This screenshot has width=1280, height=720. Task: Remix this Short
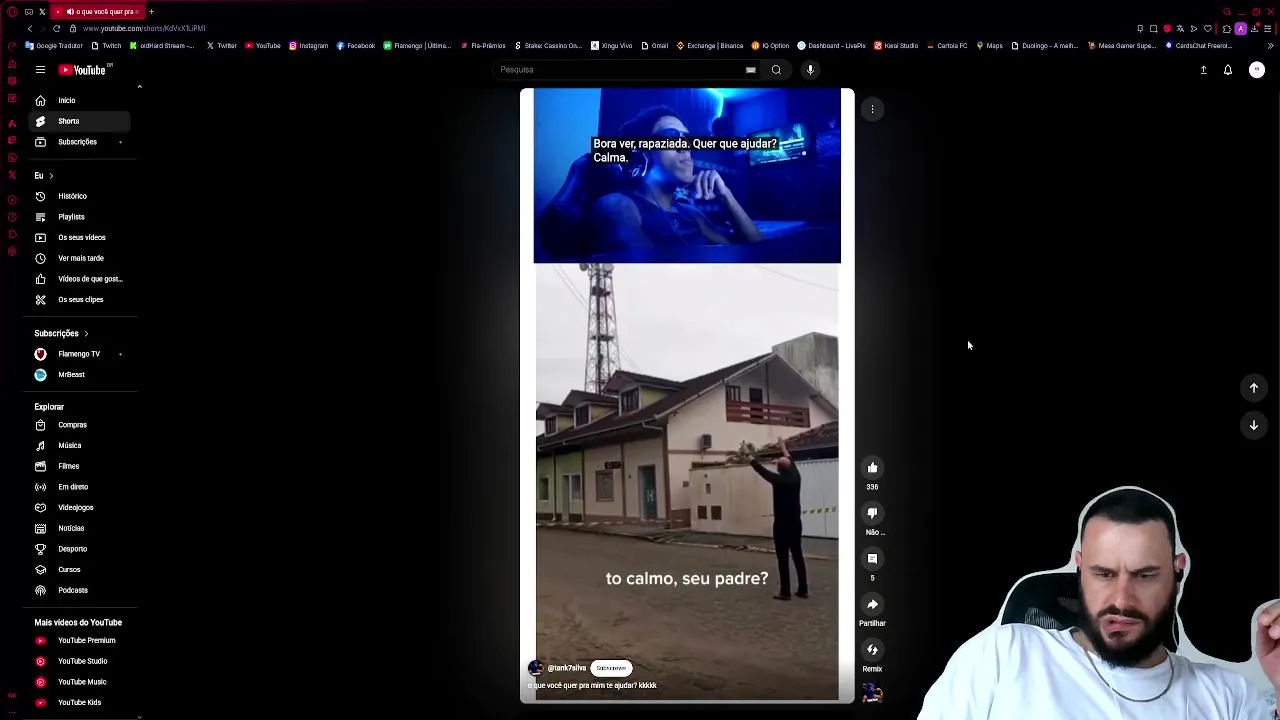click(x=872, y=650)
